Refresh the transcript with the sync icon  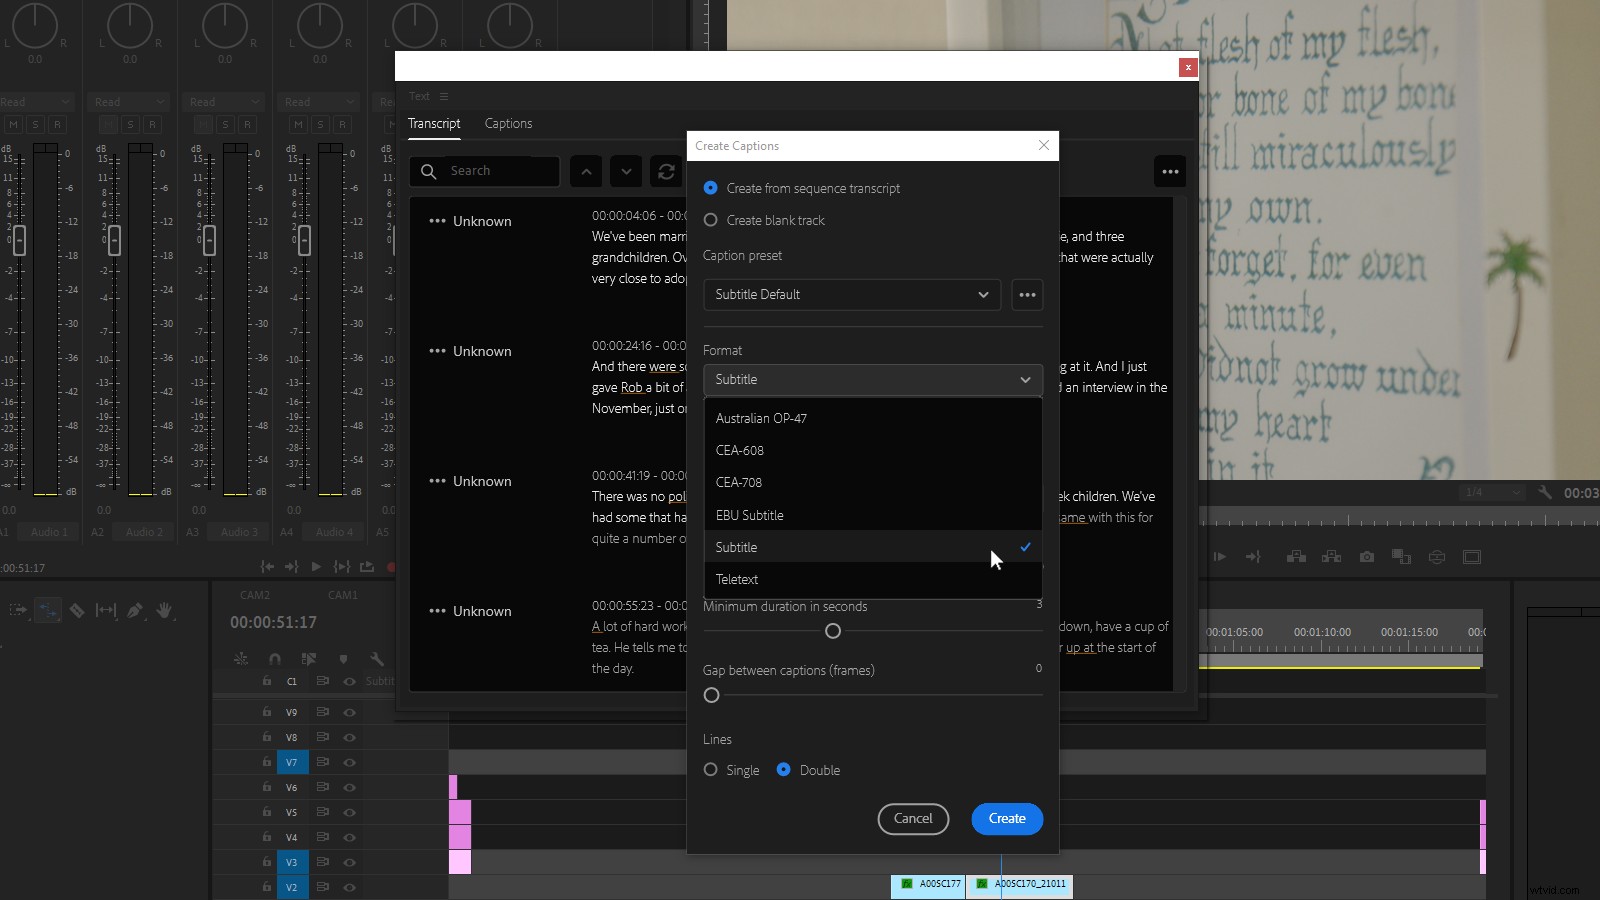click(666, 171)
